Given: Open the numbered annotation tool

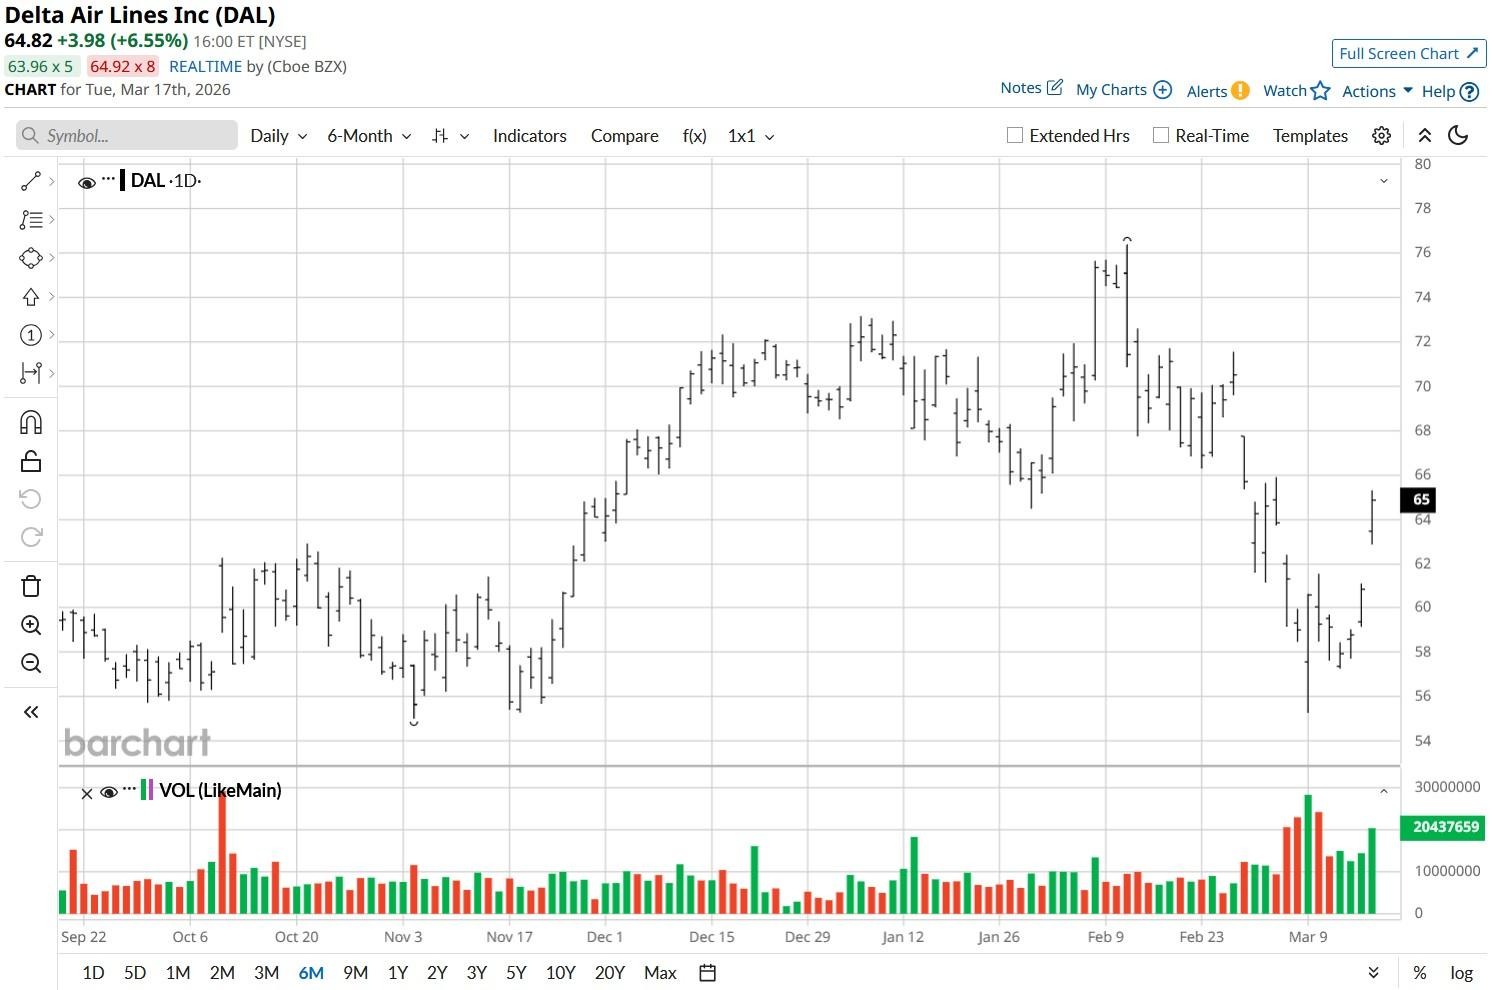Looking at the screenshot, I should 31,335.
